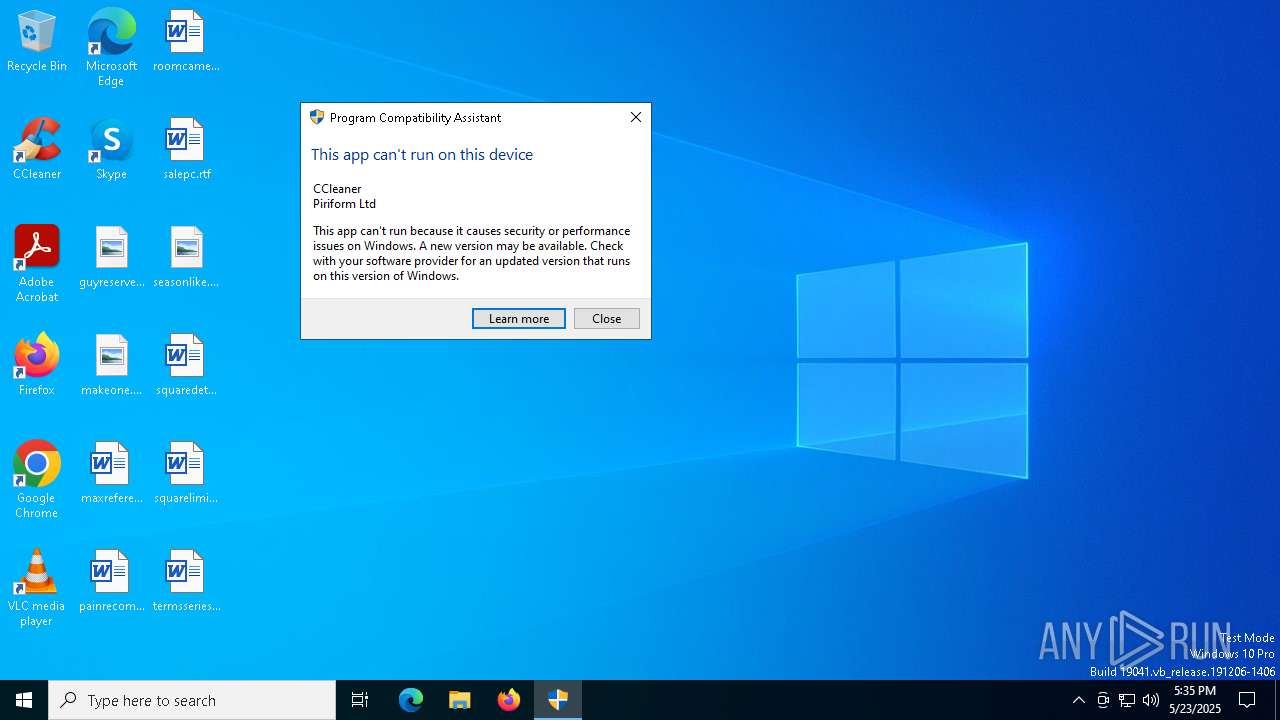
Task: Select the VLC media player shortcut
Action: pyautogui.click(x=37, y=588)
